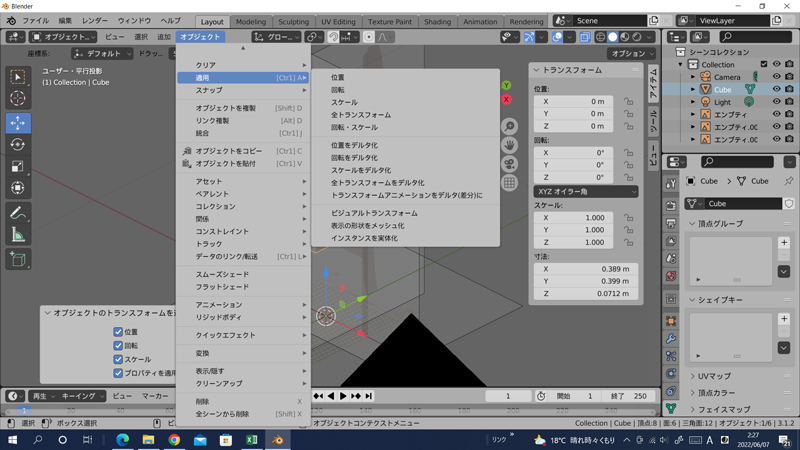Switch orthographic/perspective grid icon
The image size is (800, 450).
click(x=509, y=183)
